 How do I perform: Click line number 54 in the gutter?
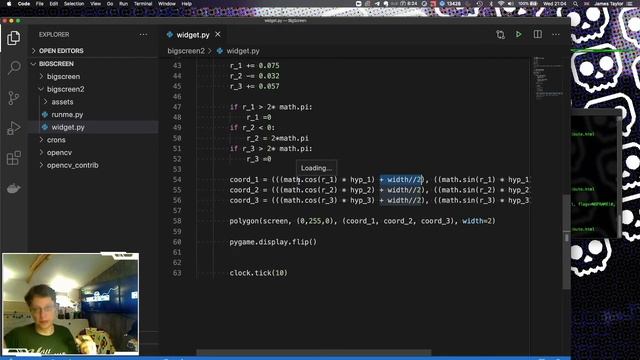pyautogui.click(x=177, y=180)
